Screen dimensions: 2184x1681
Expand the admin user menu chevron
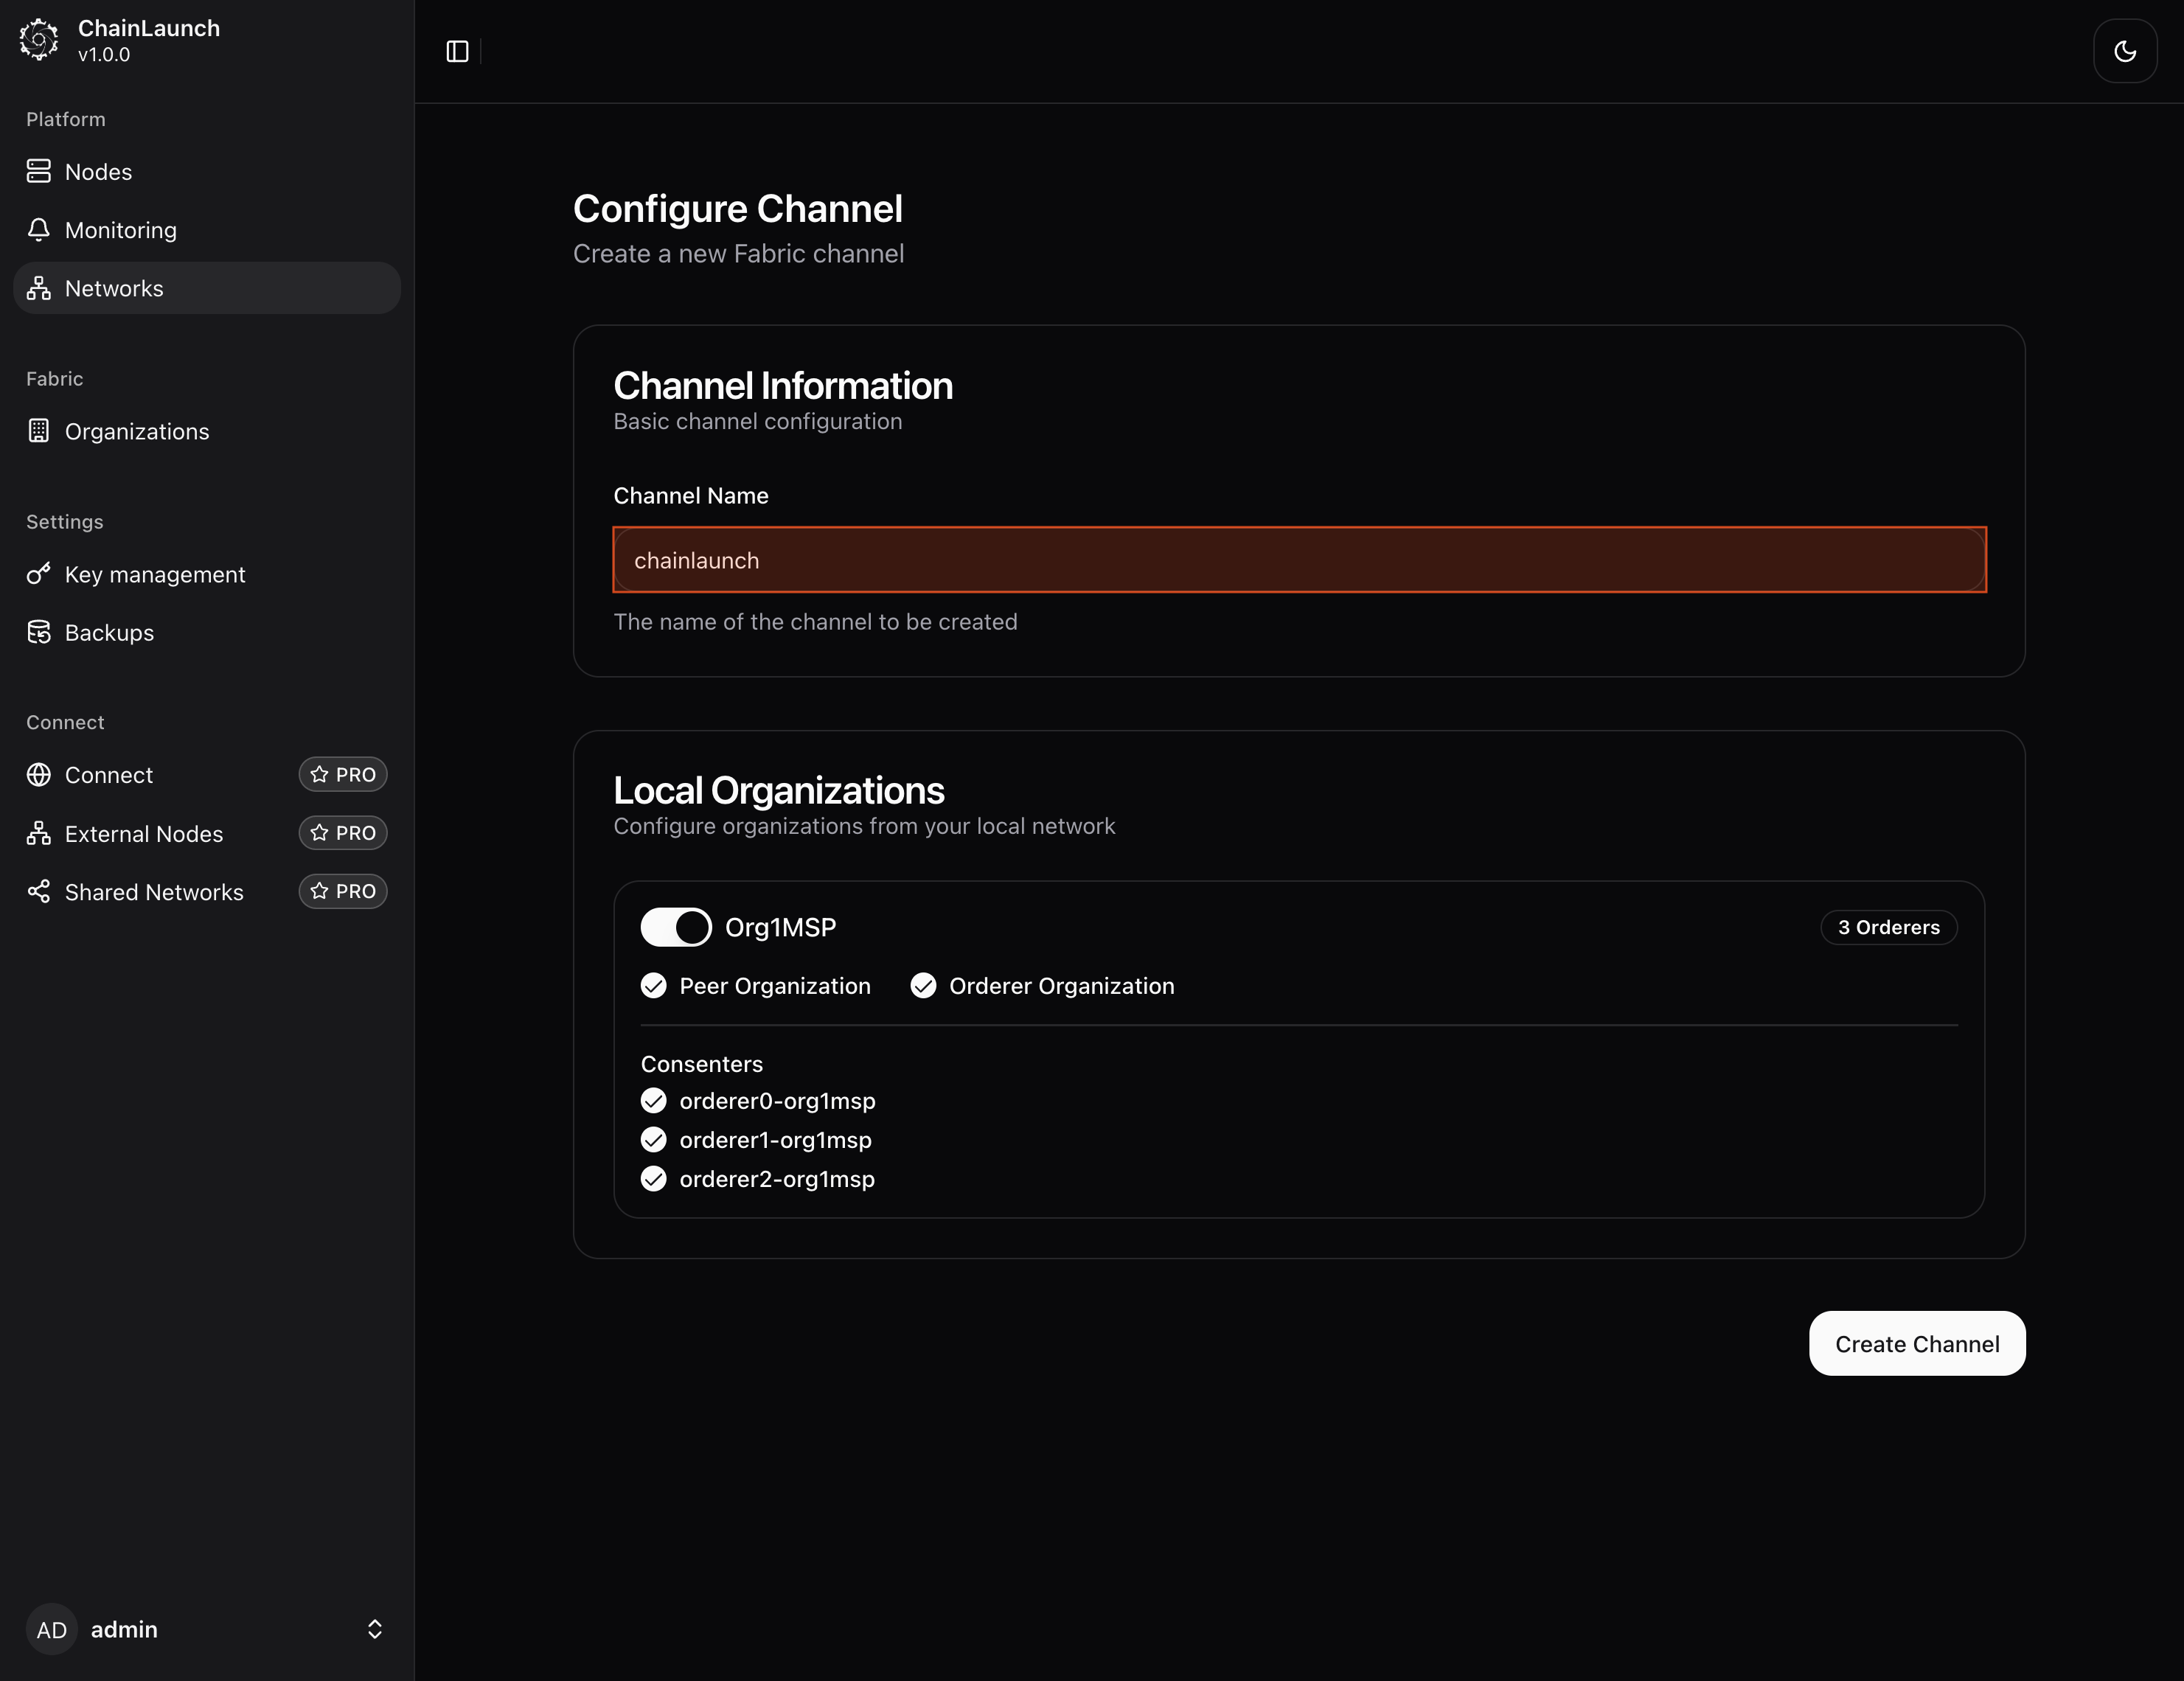pyautogui.click(x=375, y=1629)
